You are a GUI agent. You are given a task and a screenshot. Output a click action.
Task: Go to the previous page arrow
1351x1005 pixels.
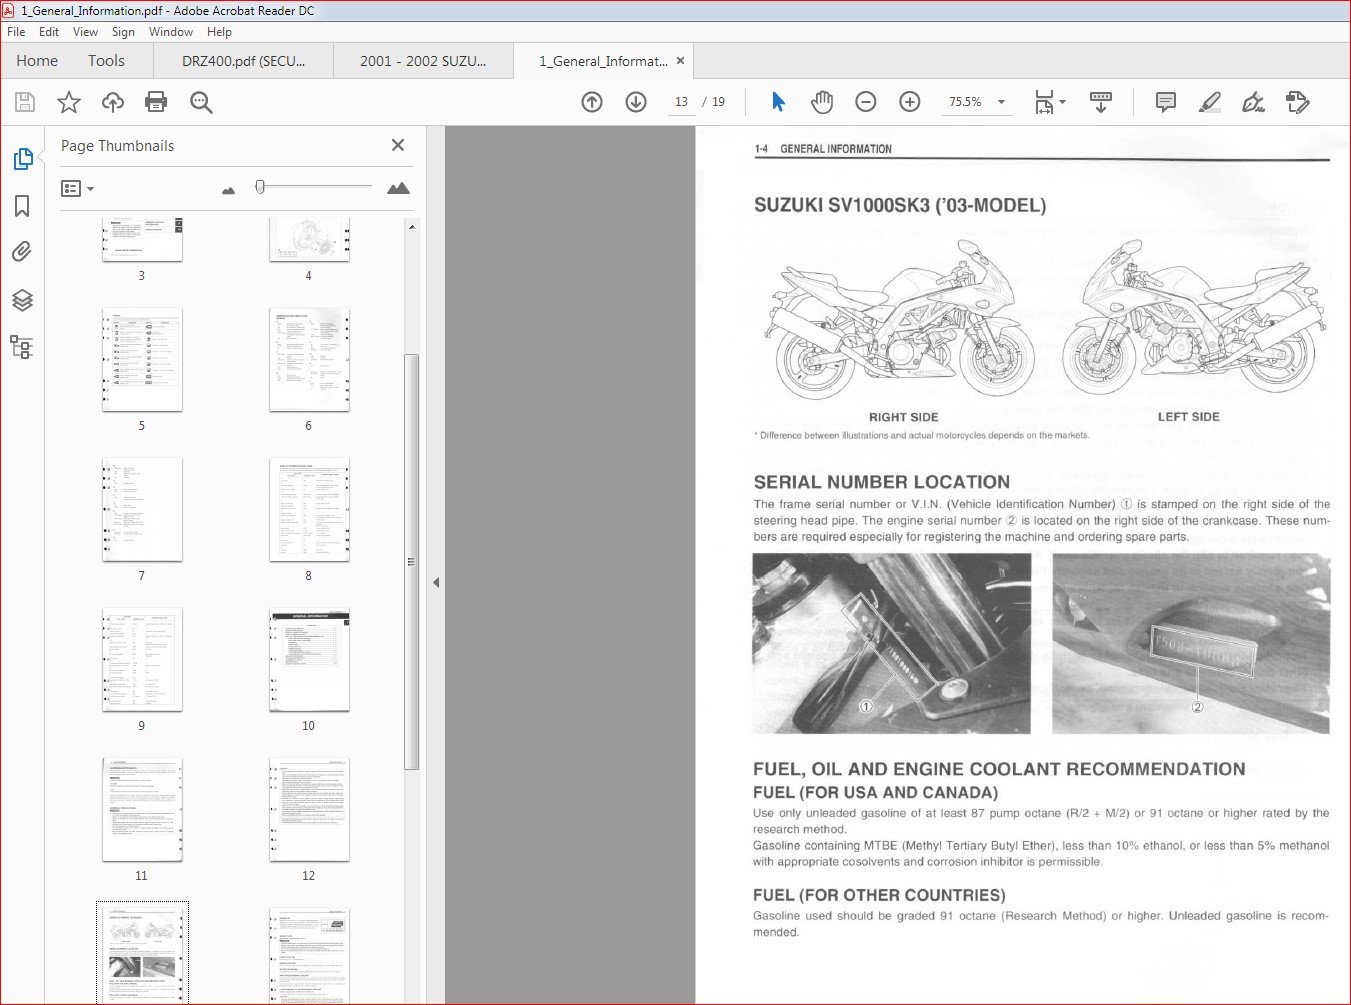pyautogui.click(x=592, y=102)
